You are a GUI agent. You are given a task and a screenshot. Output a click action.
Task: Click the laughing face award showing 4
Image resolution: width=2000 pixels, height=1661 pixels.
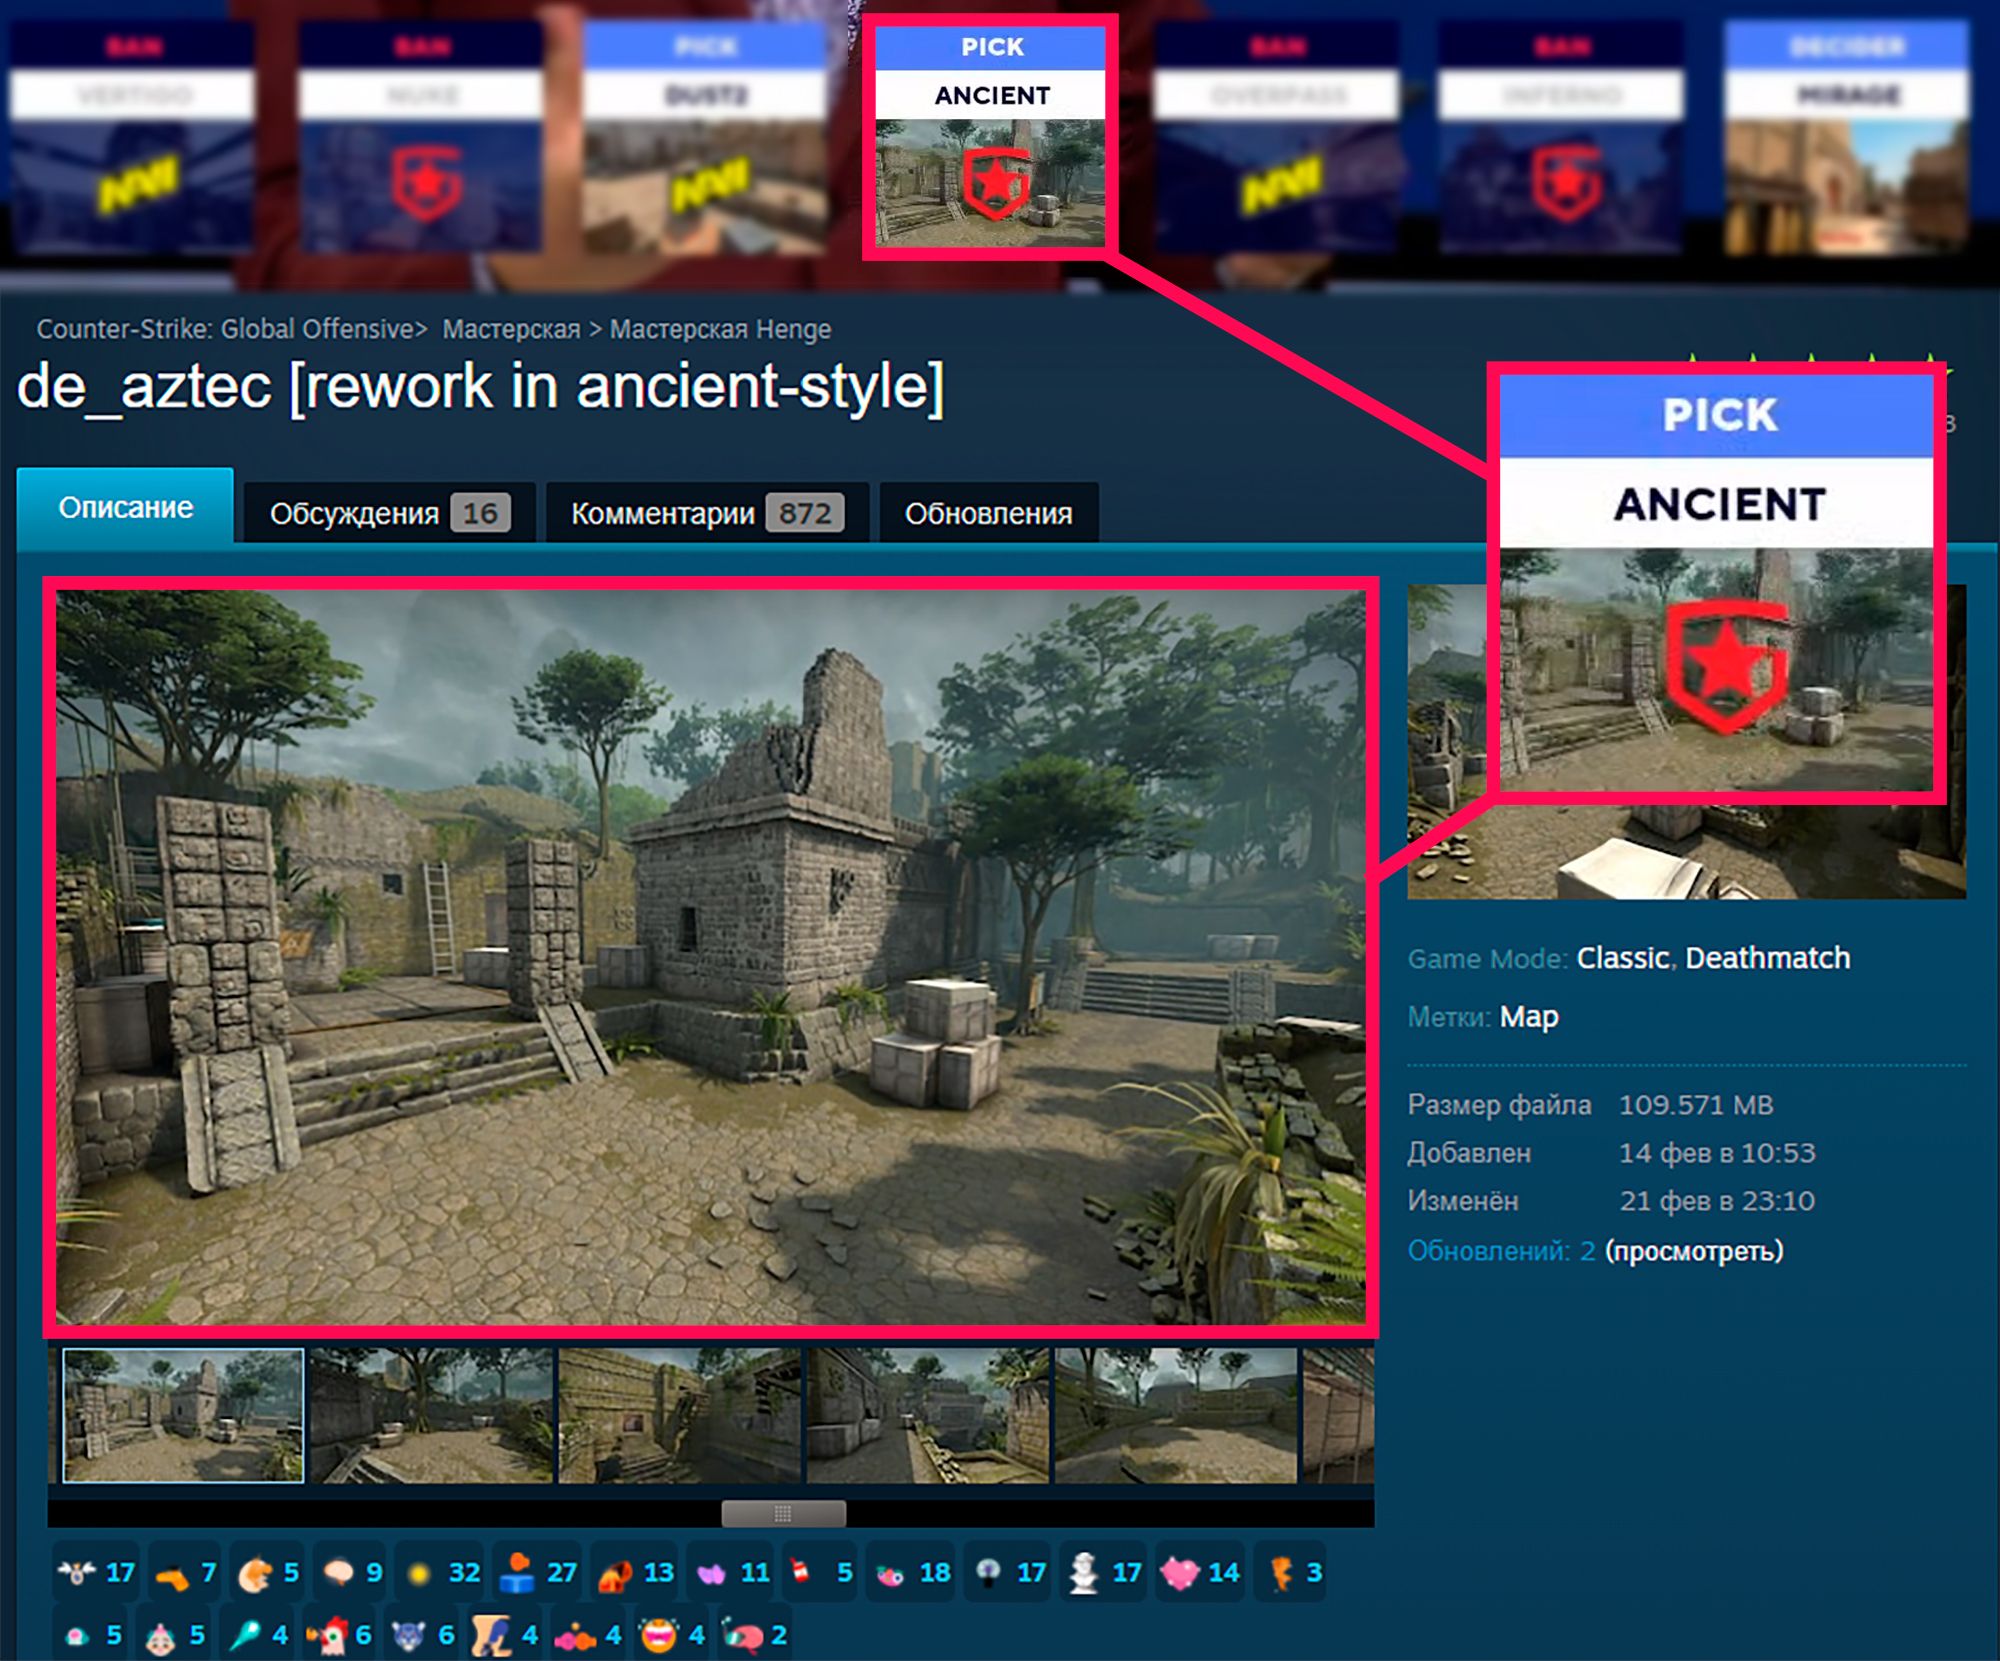click(x=673, y=1635)
